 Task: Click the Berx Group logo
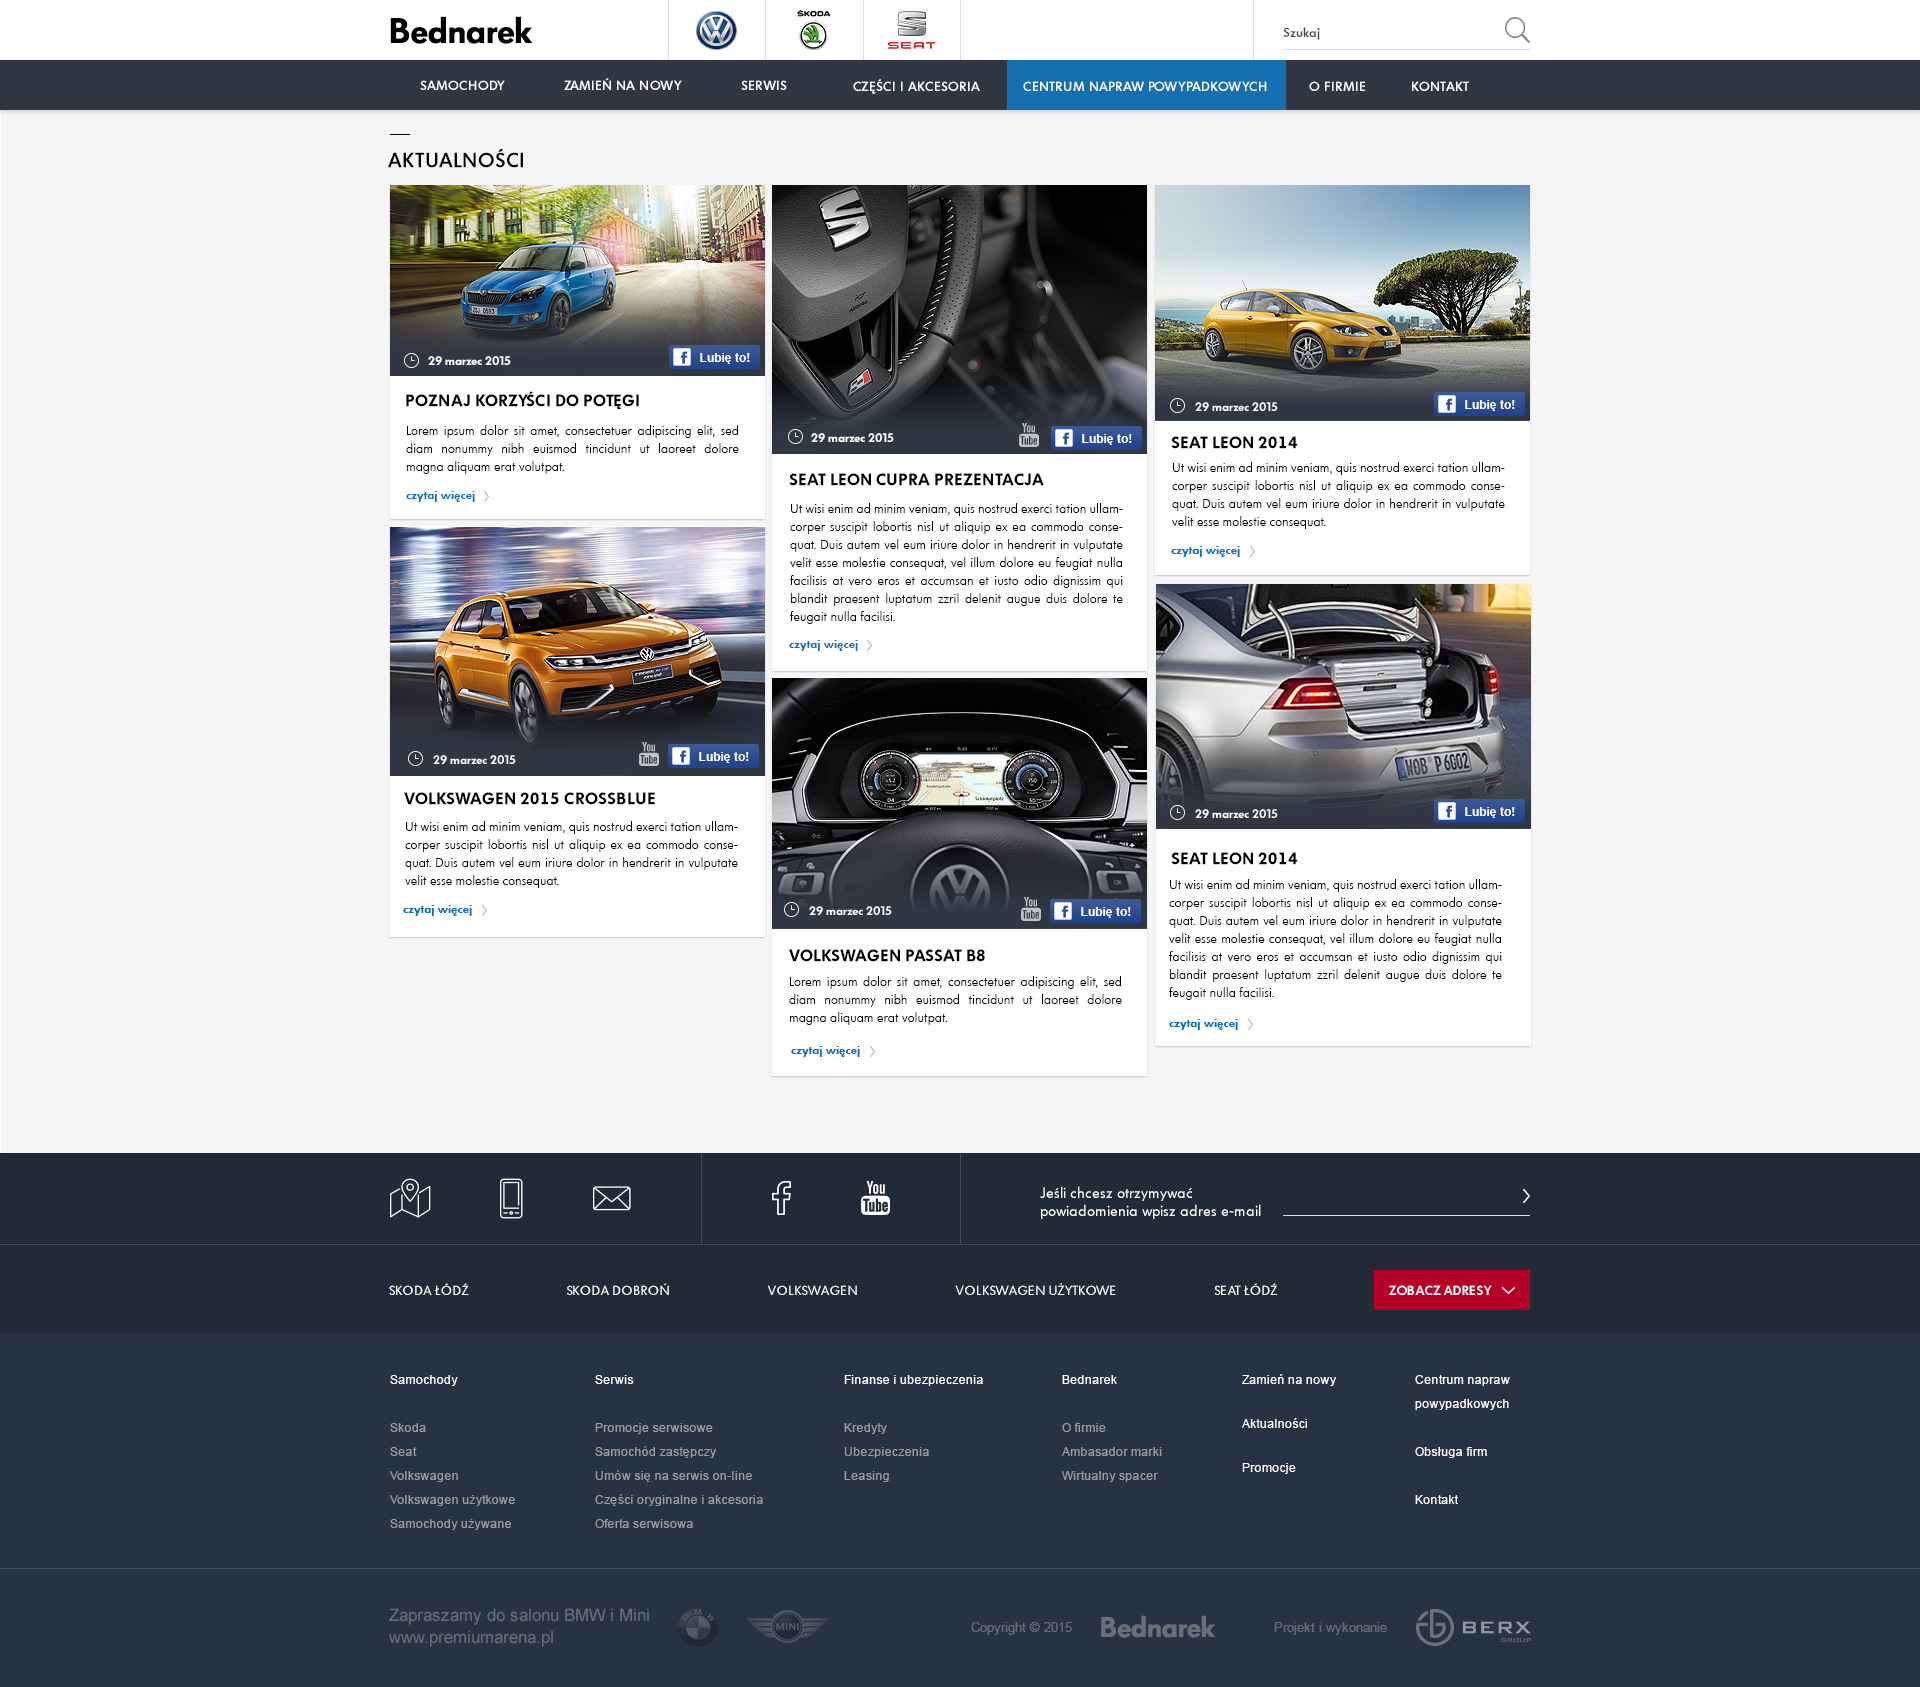[1473, 1627]
